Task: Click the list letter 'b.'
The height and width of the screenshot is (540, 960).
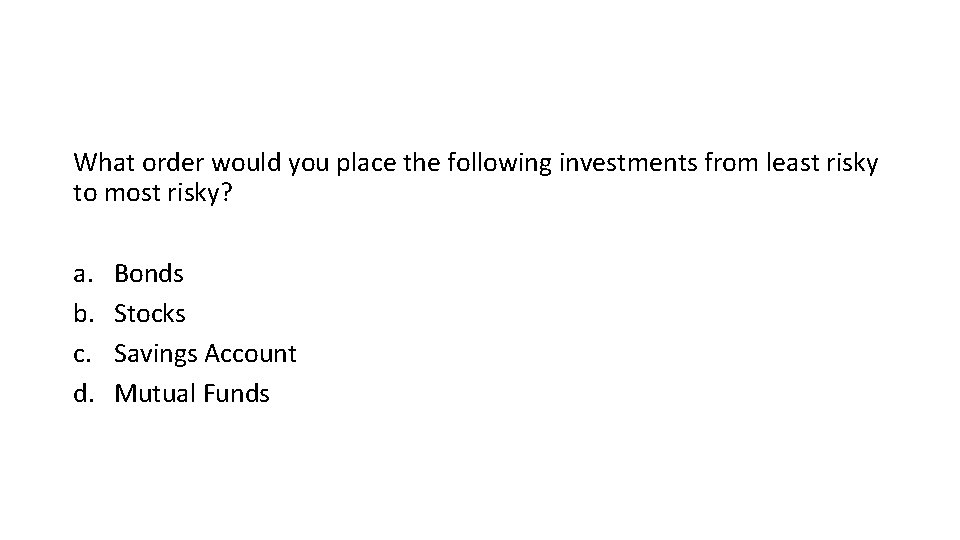Action: pyautogui.click(x=82, y=313)
